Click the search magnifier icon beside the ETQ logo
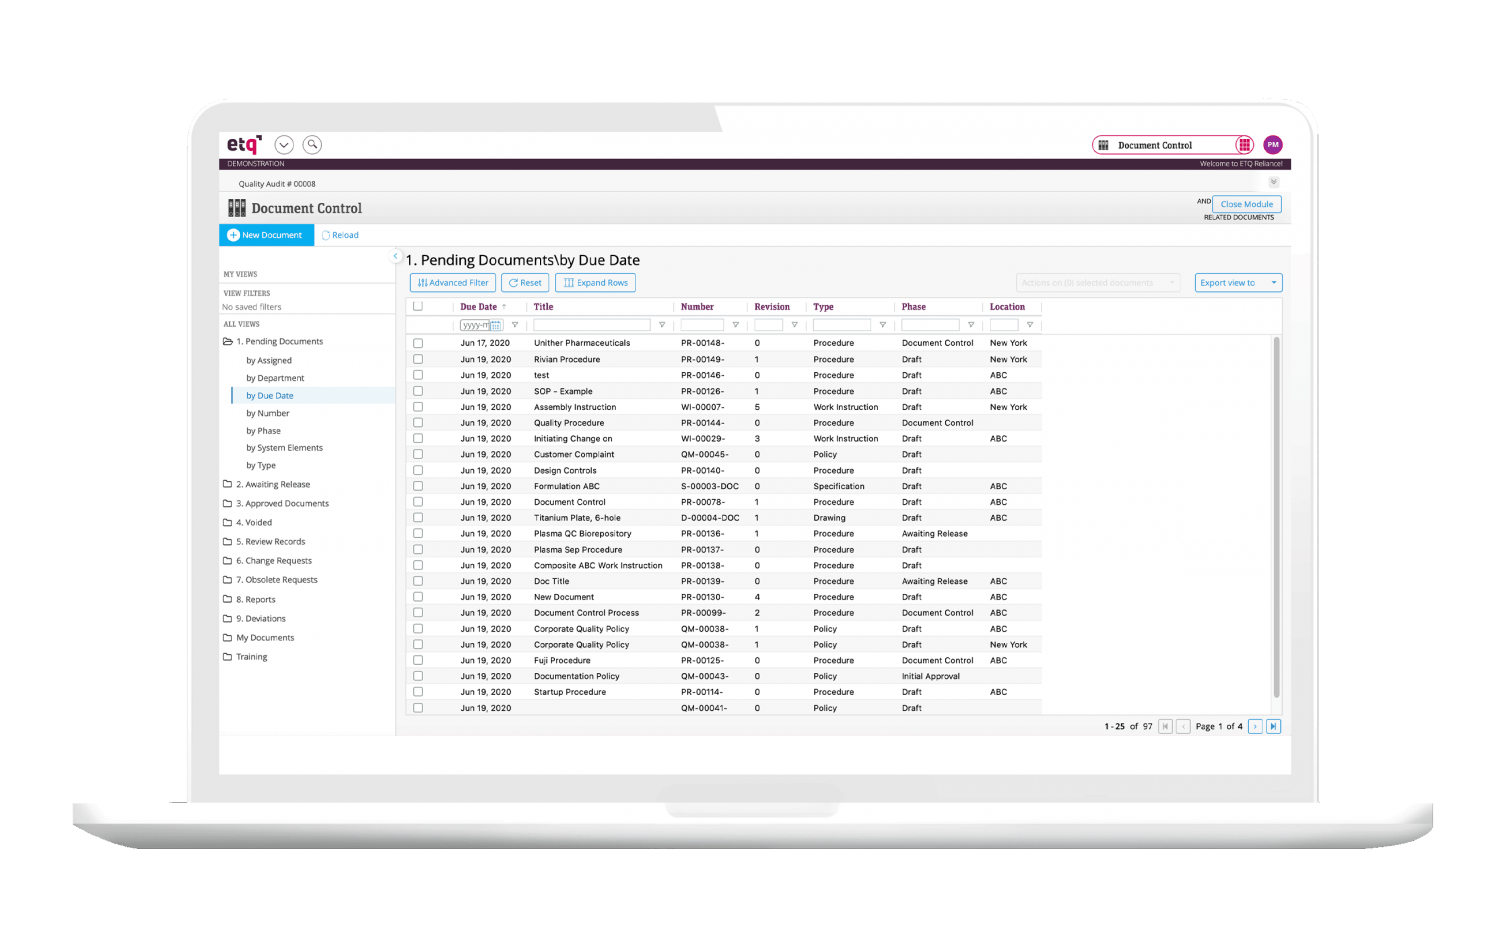 click(312, 145)
